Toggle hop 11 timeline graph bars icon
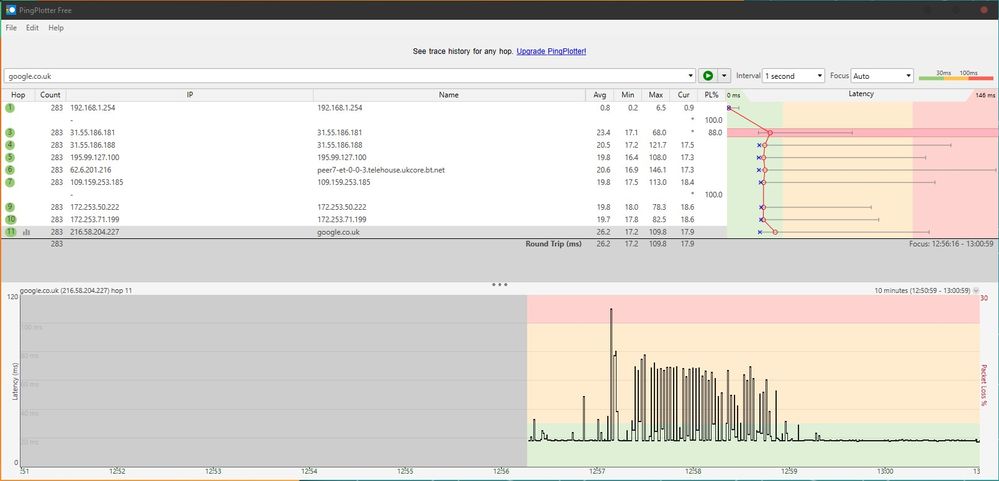 27,233
